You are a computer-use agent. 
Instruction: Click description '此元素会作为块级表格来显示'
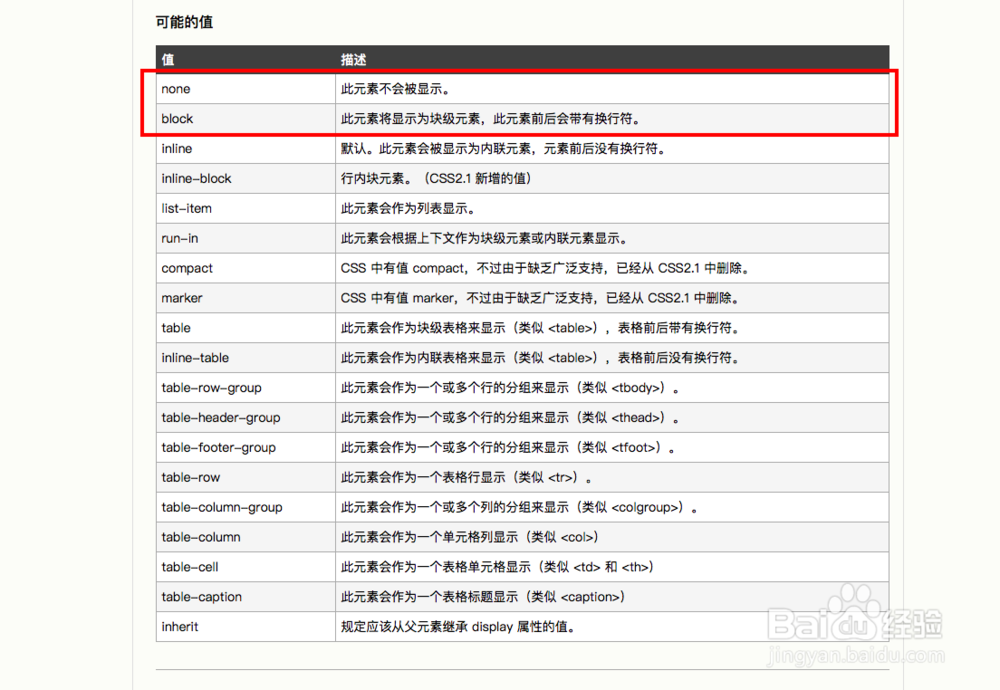(540, 328)
